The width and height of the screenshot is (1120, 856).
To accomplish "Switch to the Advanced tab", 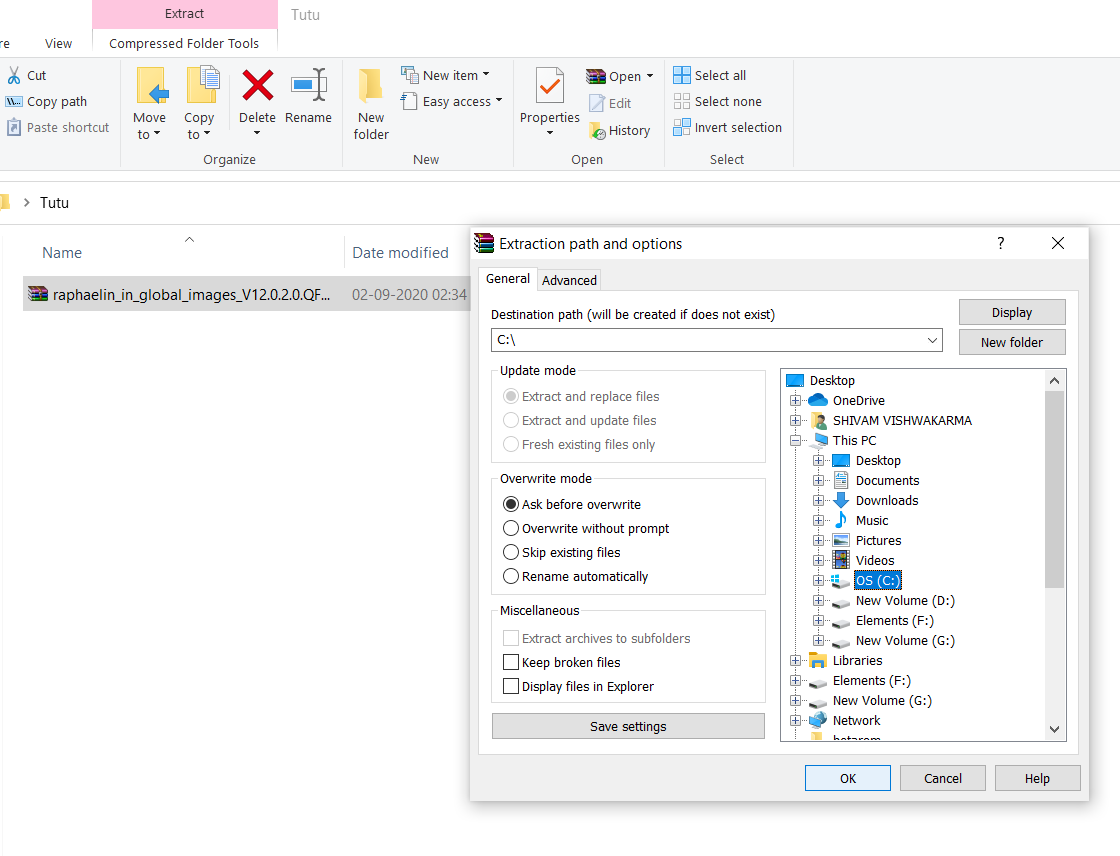I will (x=569, y=281).
